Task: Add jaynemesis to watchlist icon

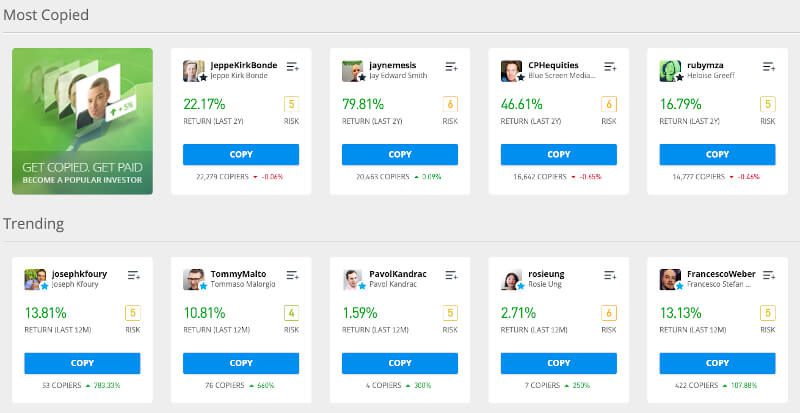Action: point(451,66)
